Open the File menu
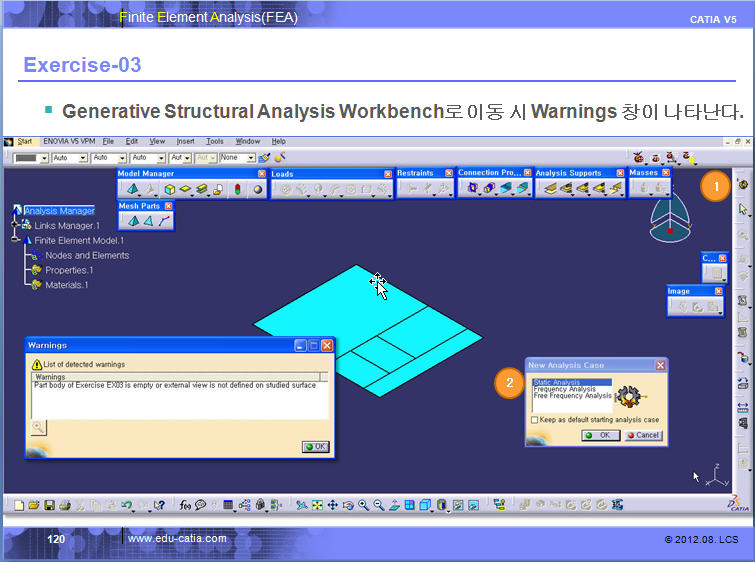Image resolution: width=755 pixels, height=562 pixels. tap(108, 141)
